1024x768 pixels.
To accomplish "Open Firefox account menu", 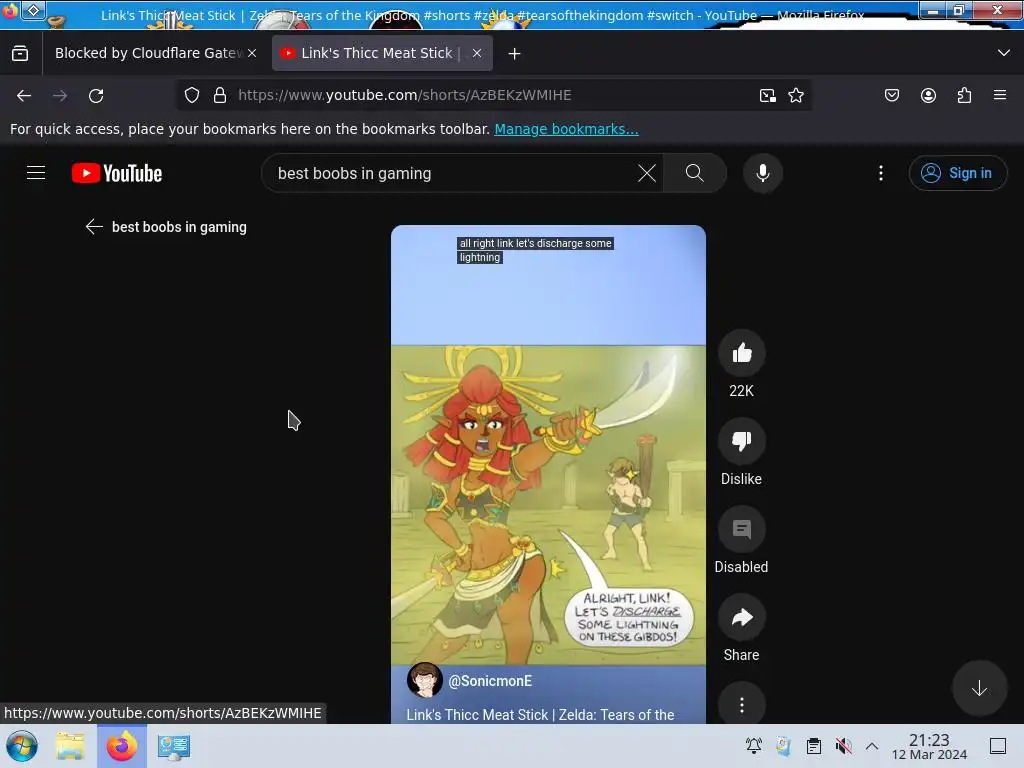I will pos(929,95).
